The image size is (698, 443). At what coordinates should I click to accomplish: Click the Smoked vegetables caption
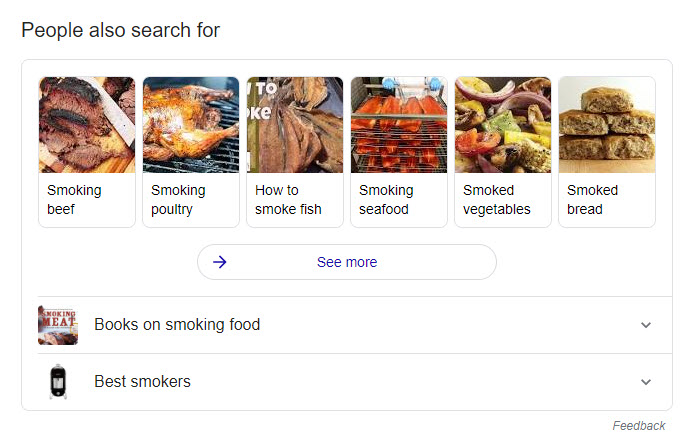(x=496, y=200)
